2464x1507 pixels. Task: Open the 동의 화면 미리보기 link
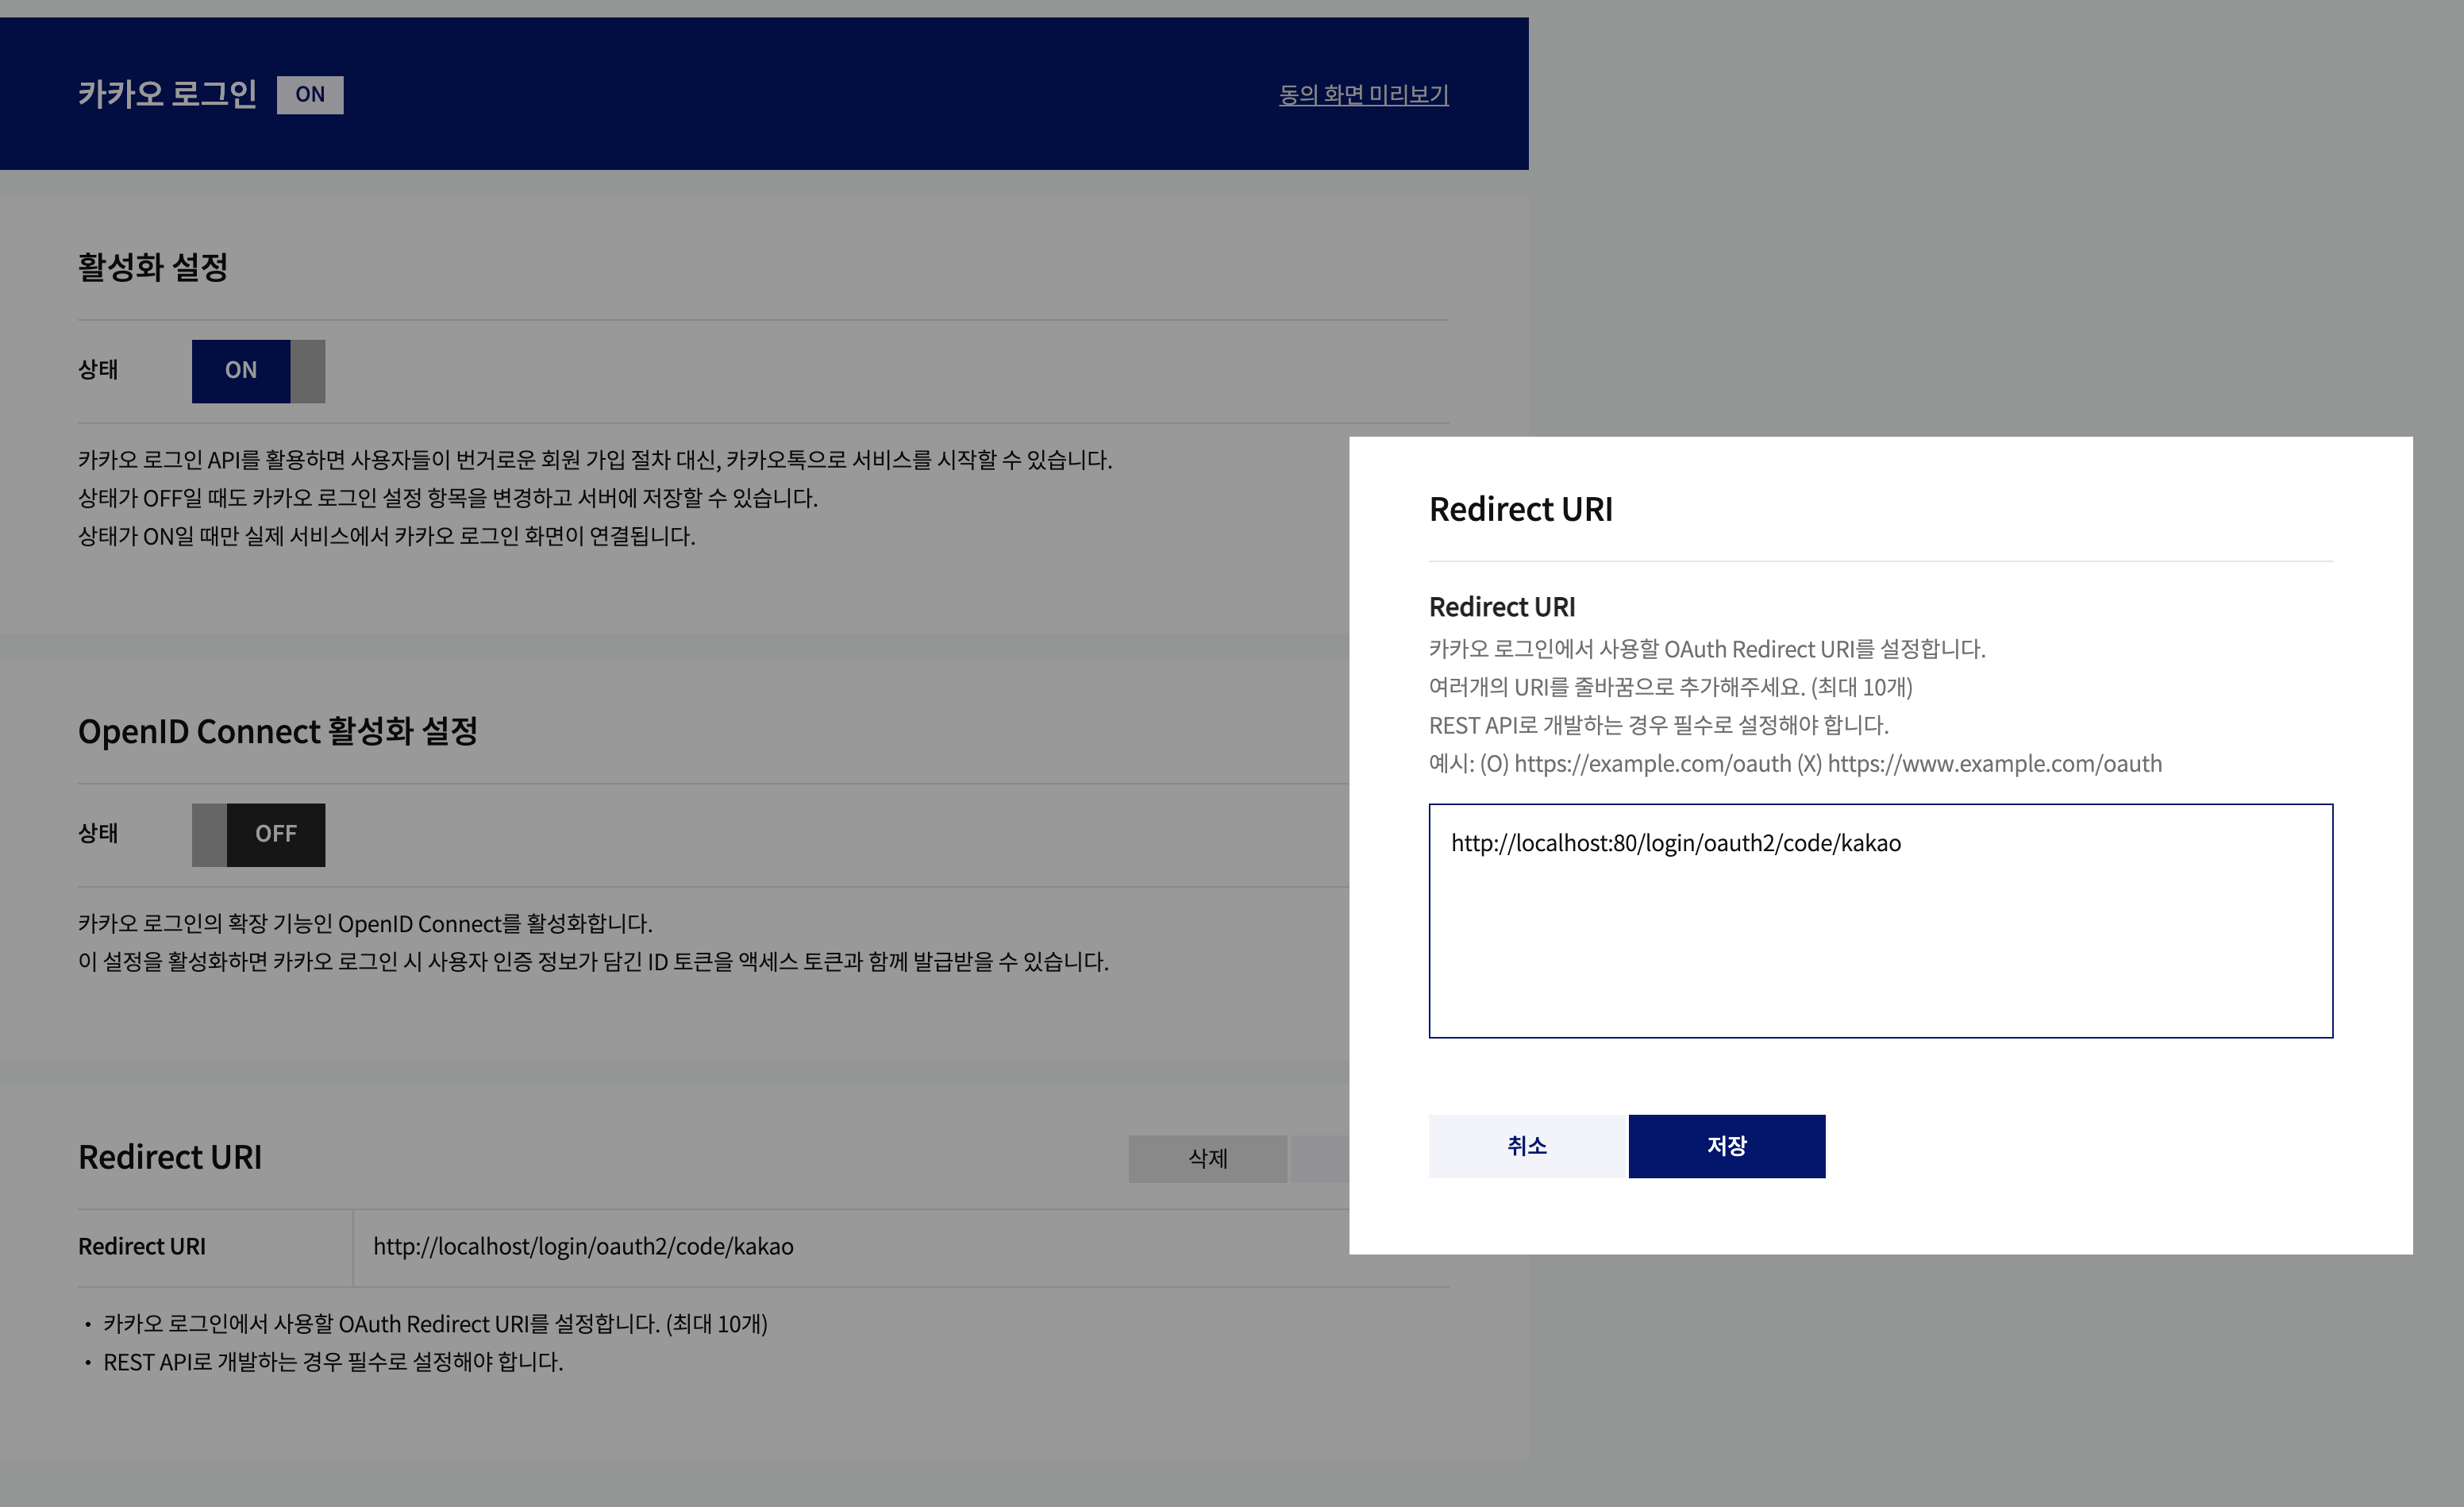[x=1364, y=94]
